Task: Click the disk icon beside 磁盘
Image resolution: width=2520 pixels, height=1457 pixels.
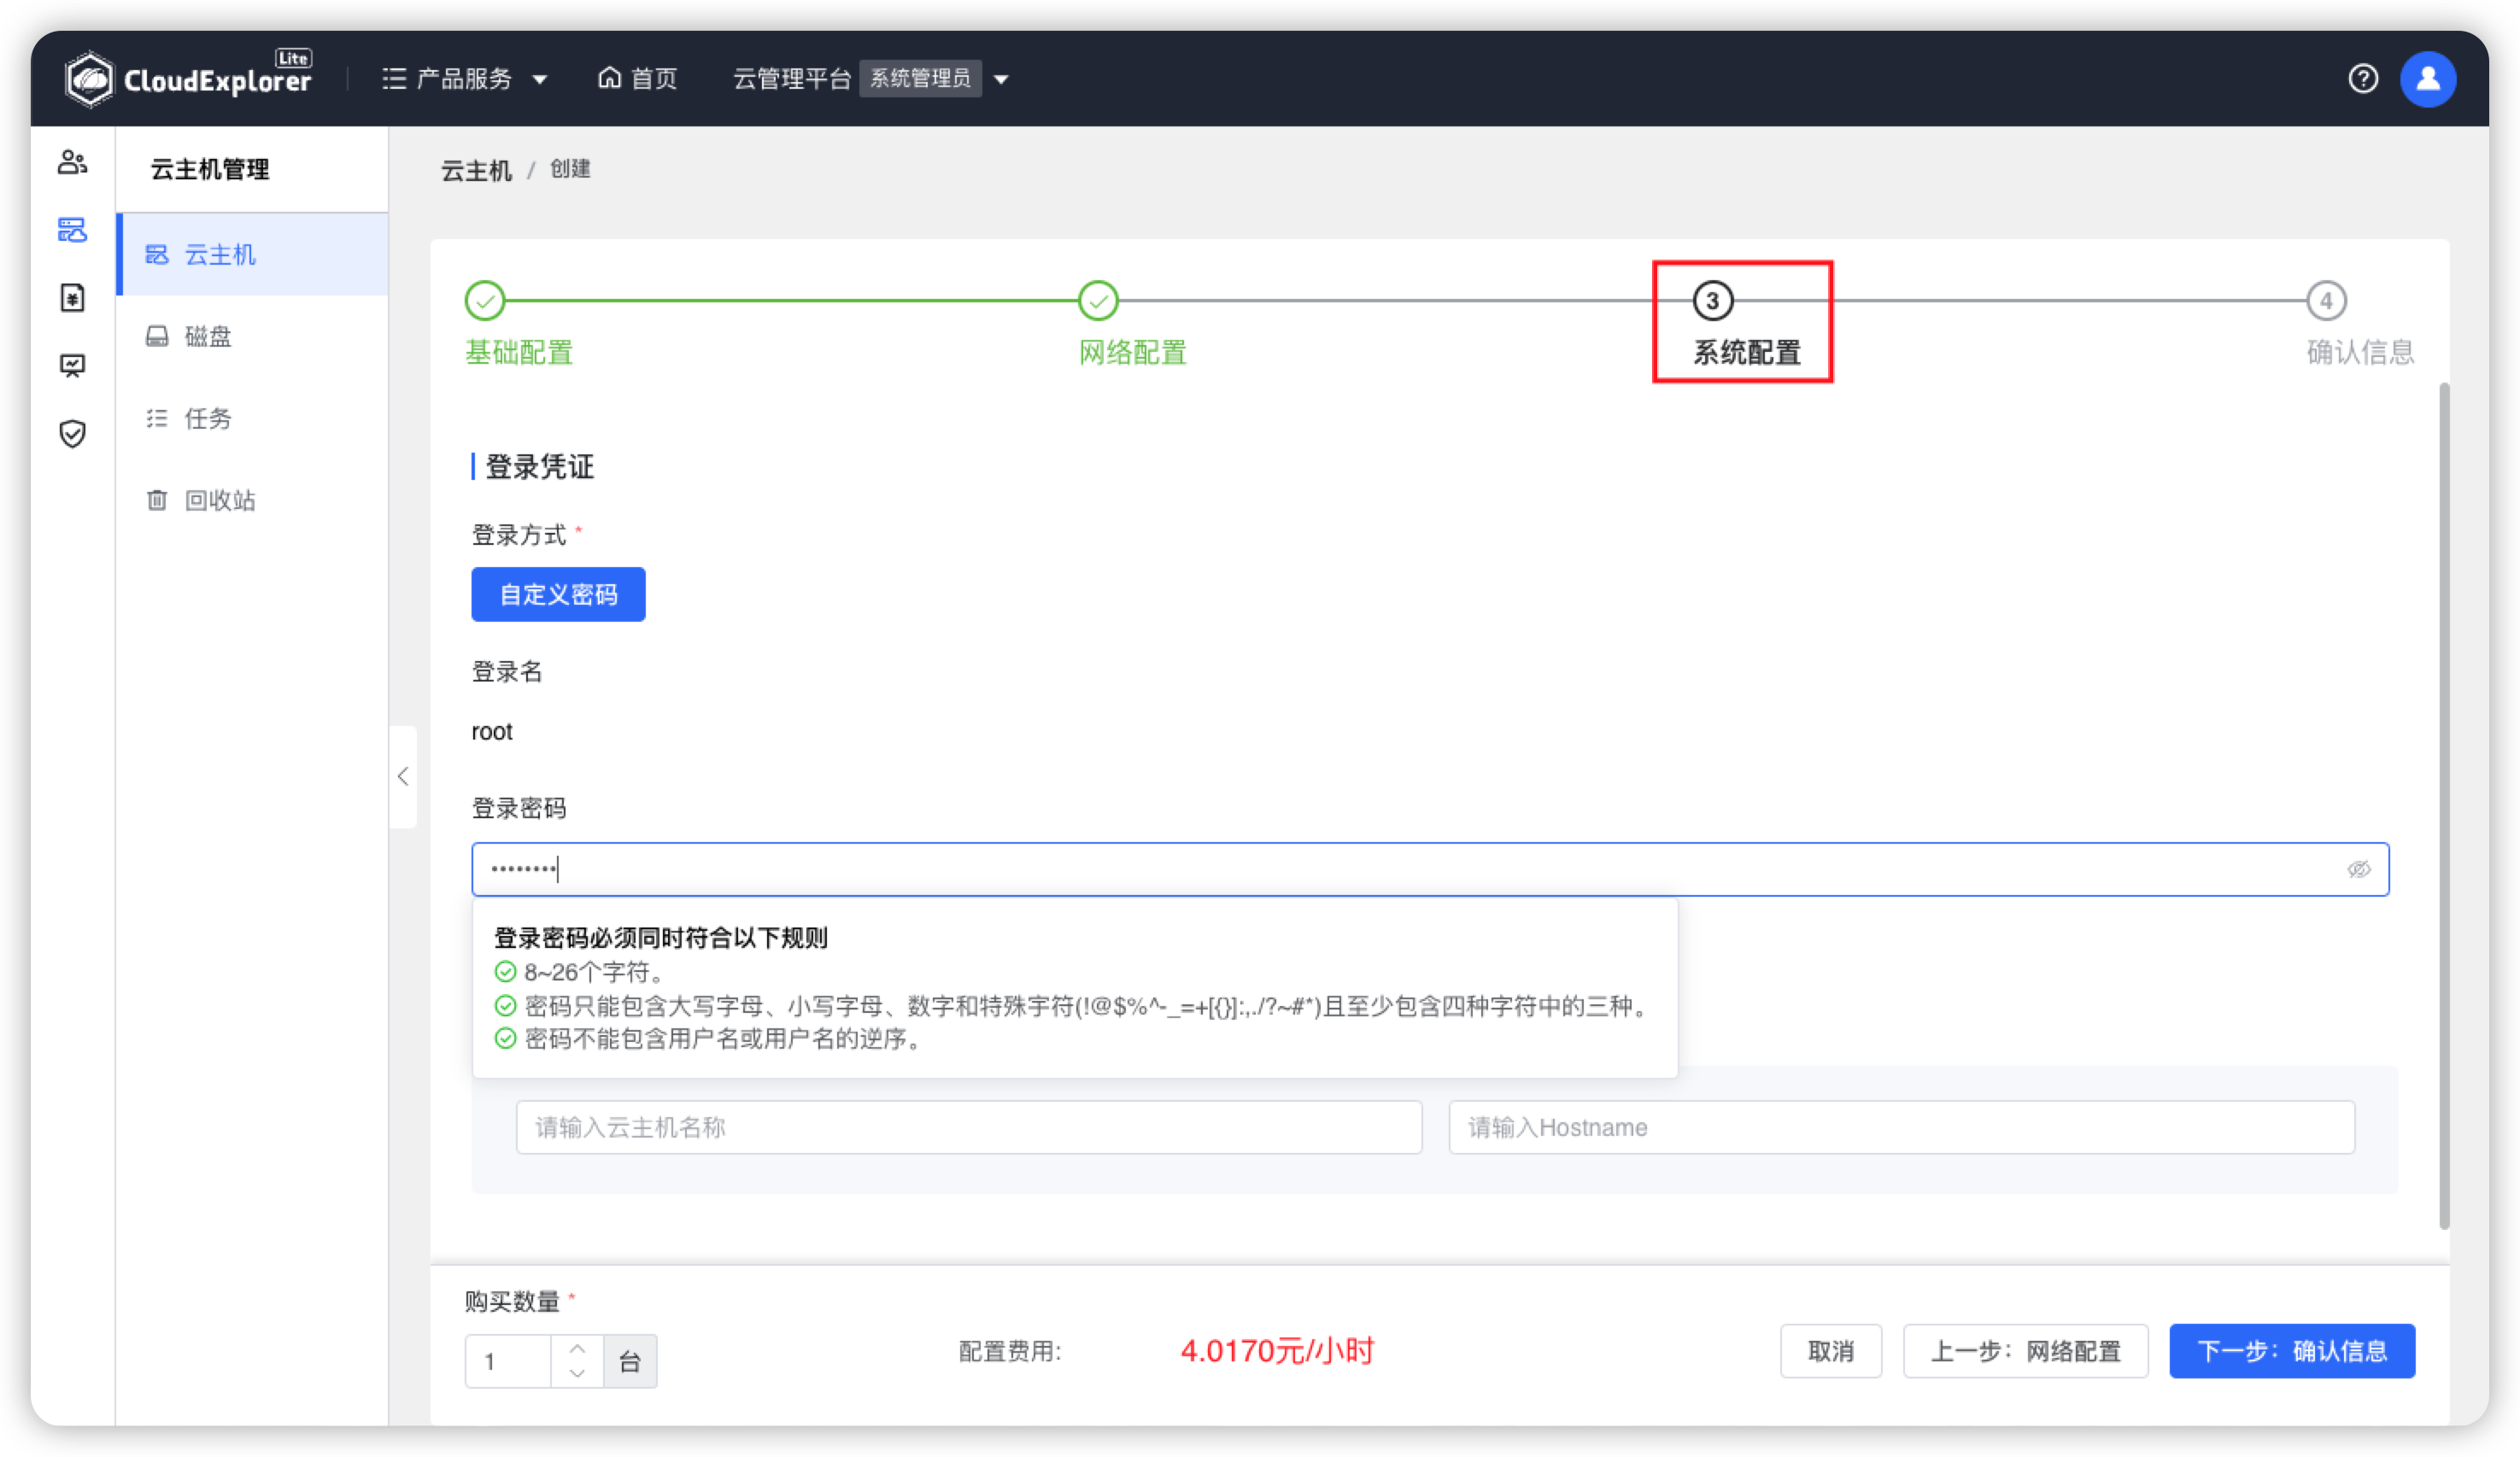Action: click(157, 336)
